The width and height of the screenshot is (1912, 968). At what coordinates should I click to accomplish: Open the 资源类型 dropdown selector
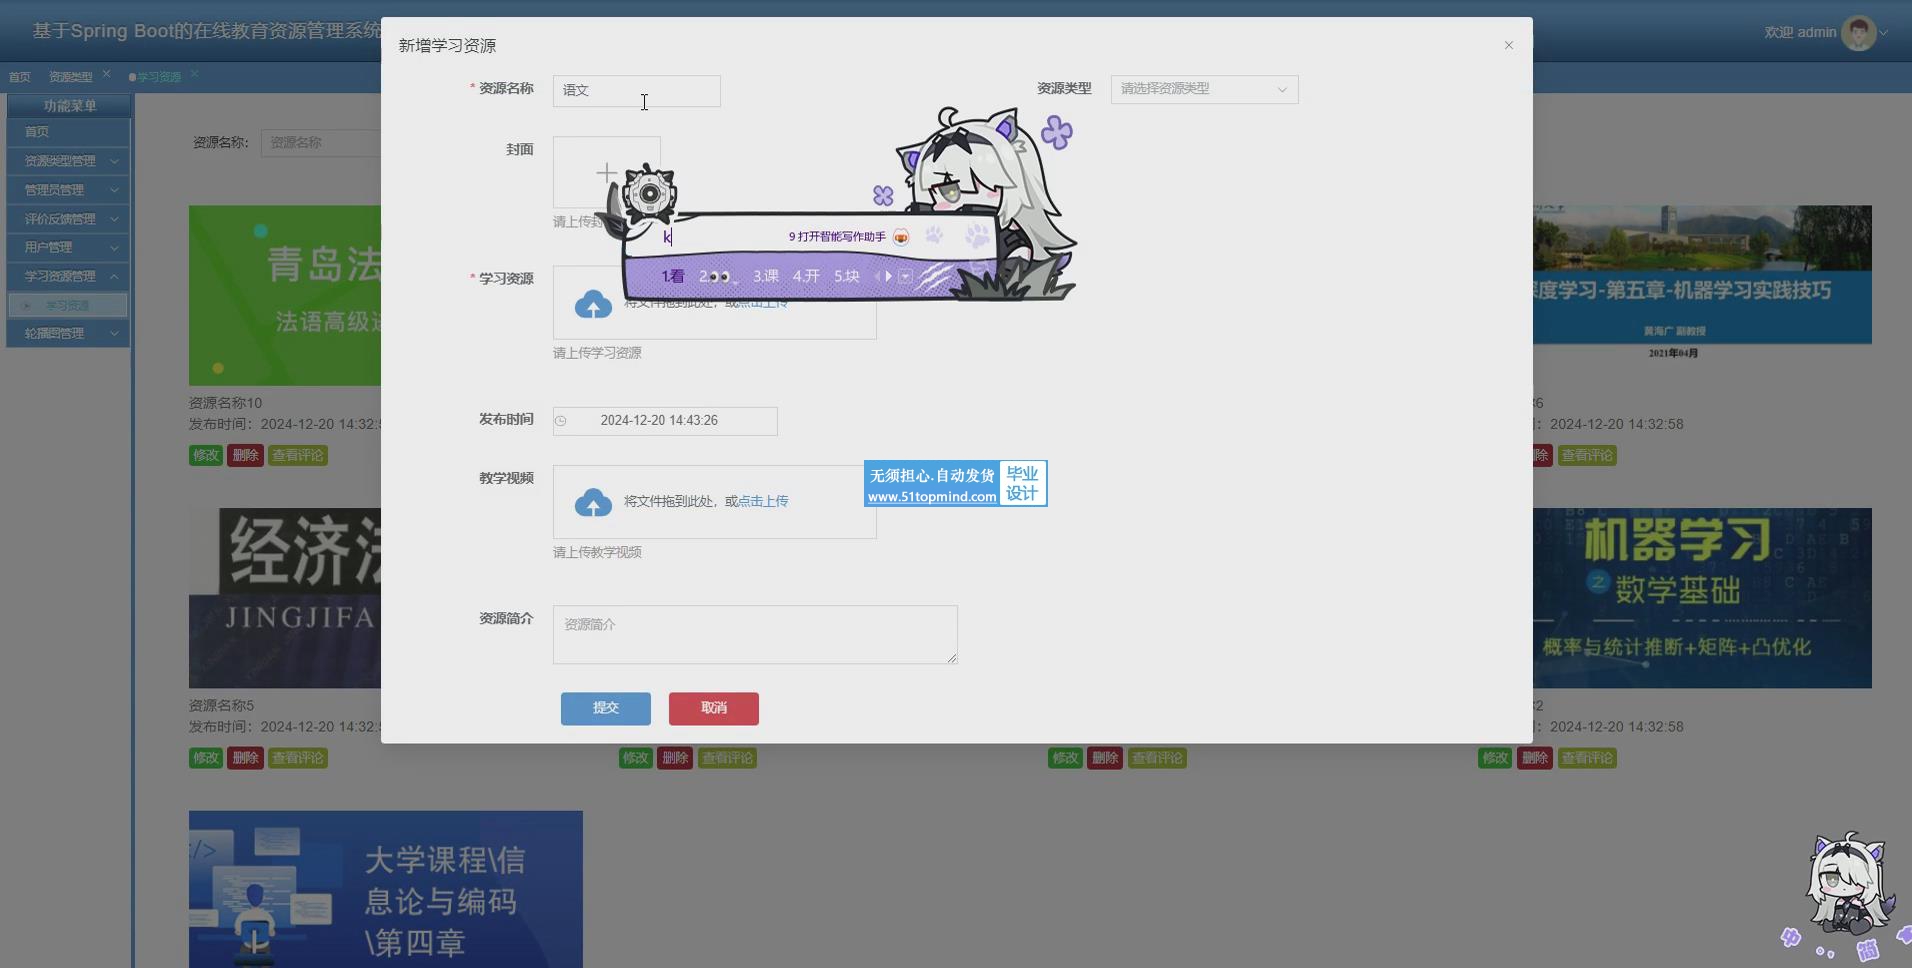click(x=1203, y=90)
